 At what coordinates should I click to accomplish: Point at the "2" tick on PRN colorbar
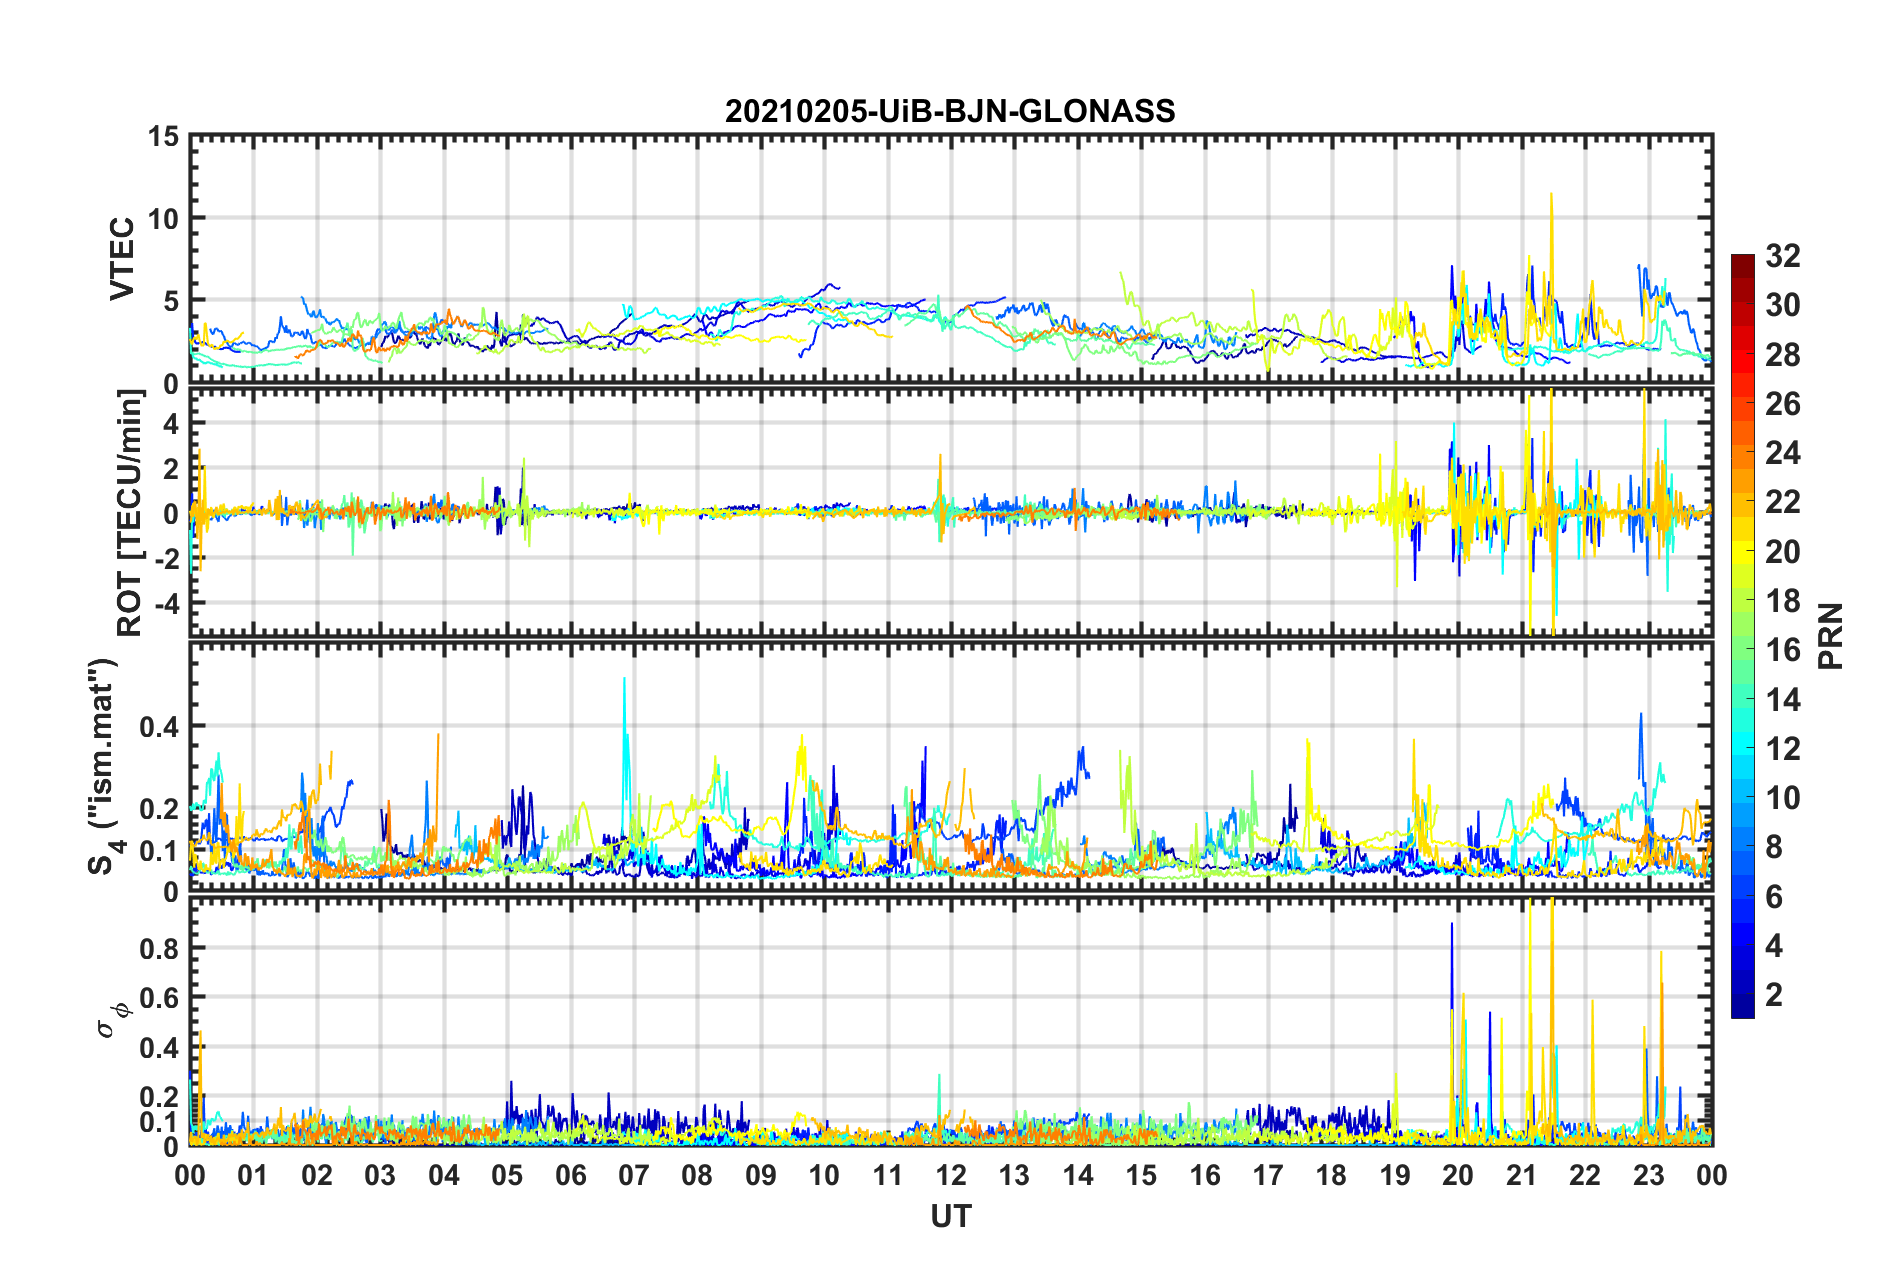pos(1774,995)
